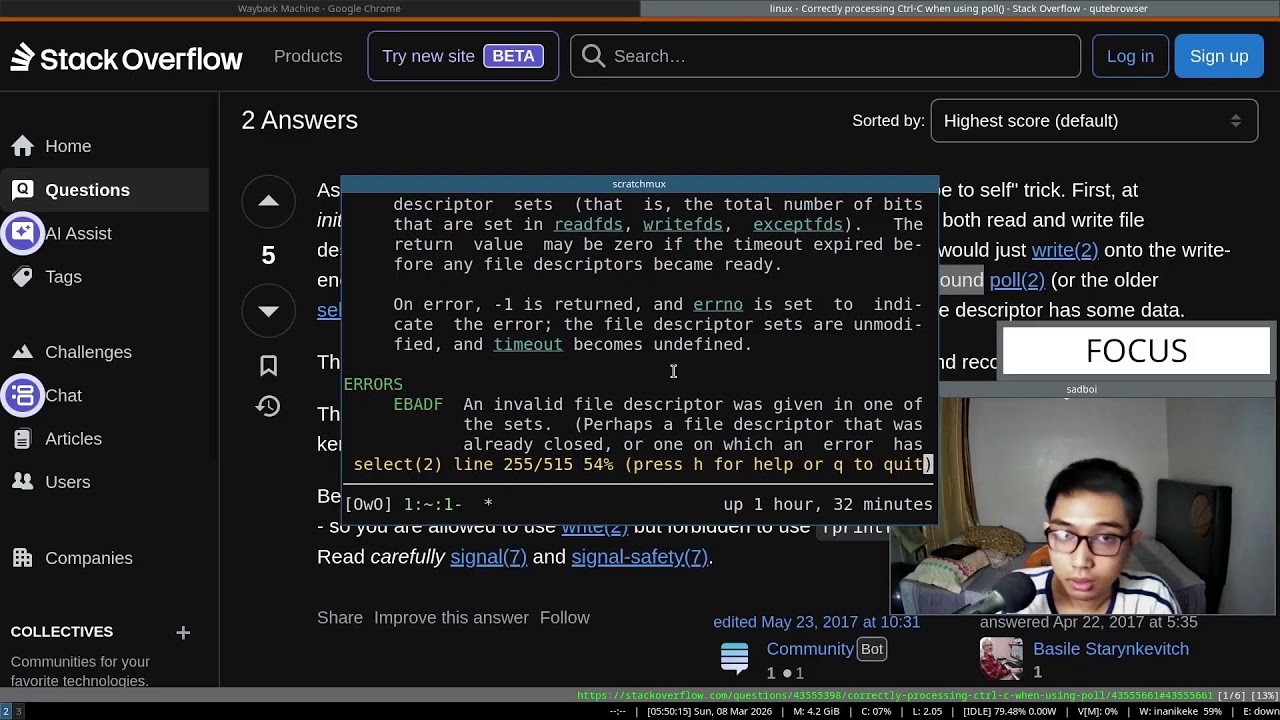Add a collective with the plus icon
This screenshot has height=720, width=1280.
pyautogui.click(x=183, y=632)
